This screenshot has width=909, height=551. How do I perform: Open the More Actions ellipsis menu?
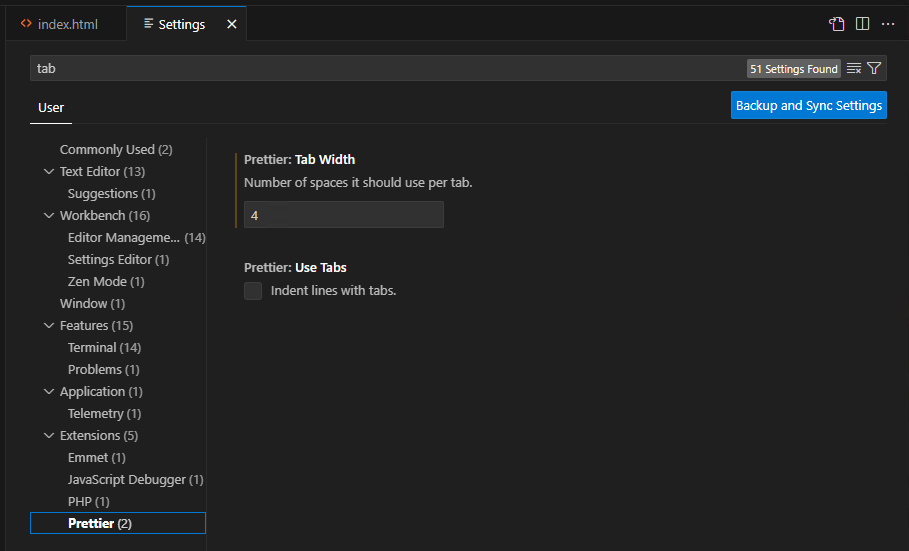tap(888, 24)
